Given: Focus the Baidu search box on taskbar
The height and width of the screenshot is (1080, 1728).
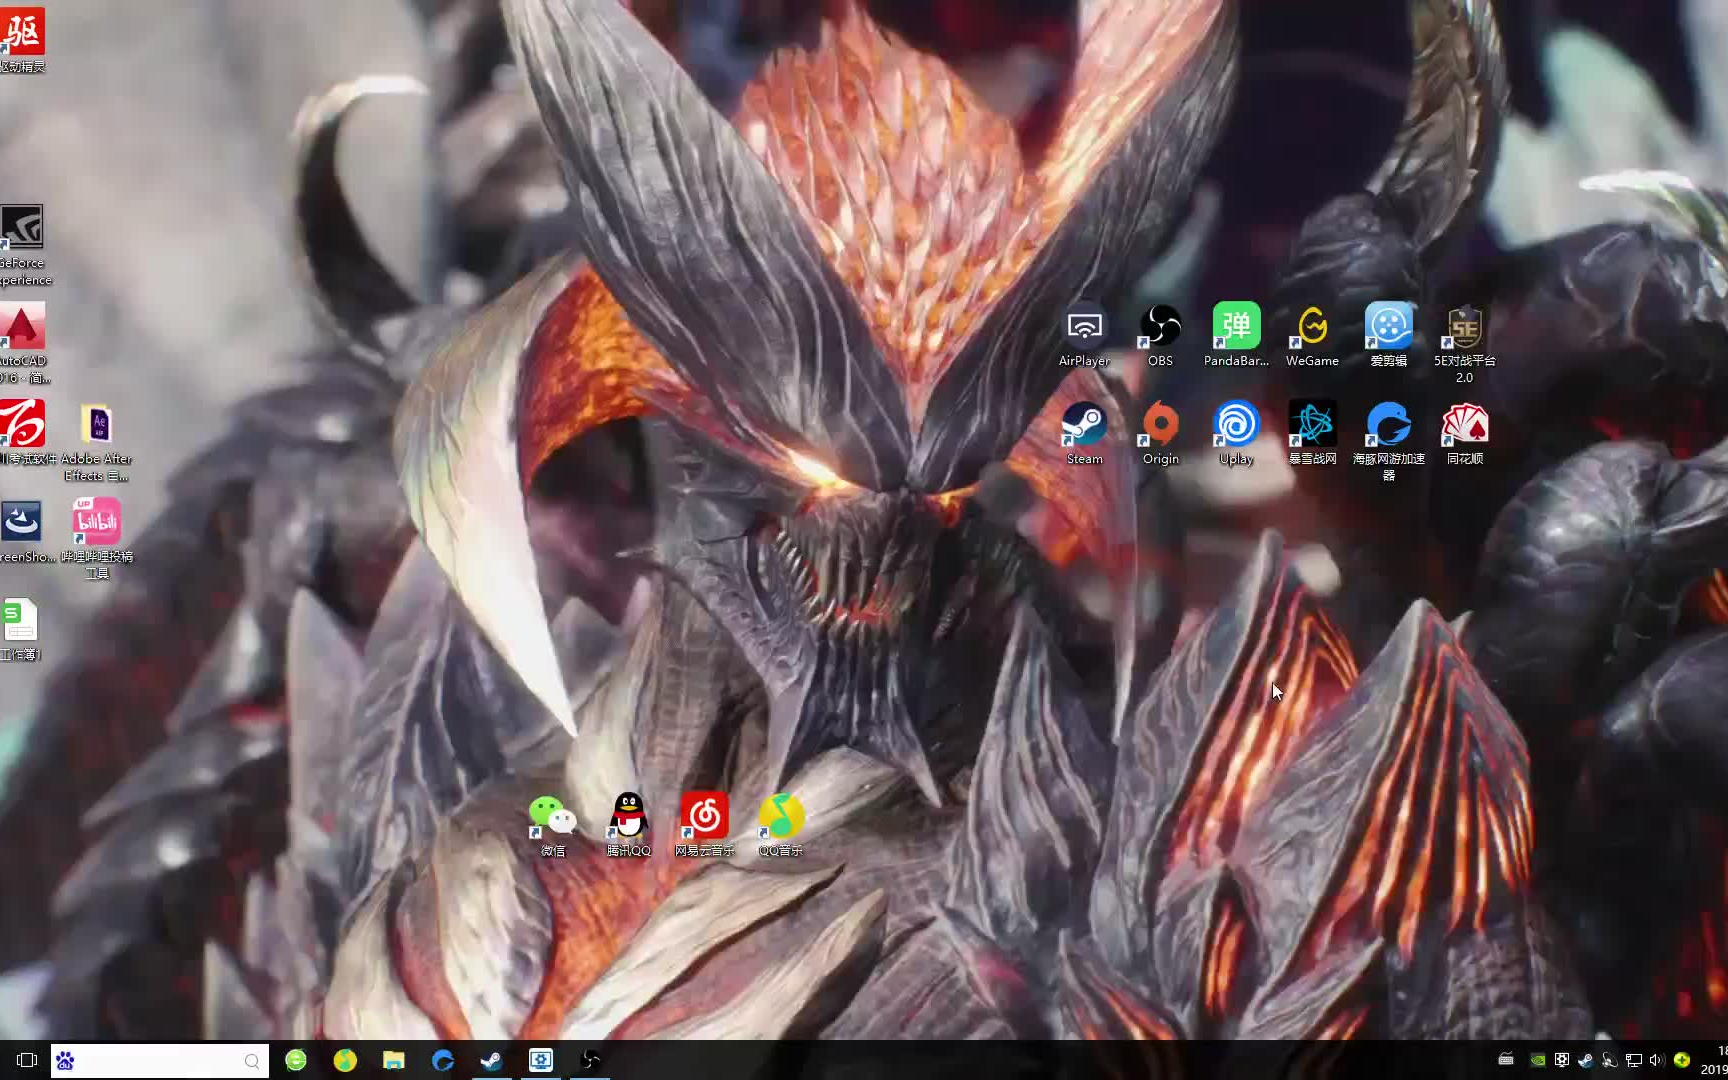Looking at the screenshot, I should pos(160,1061).
